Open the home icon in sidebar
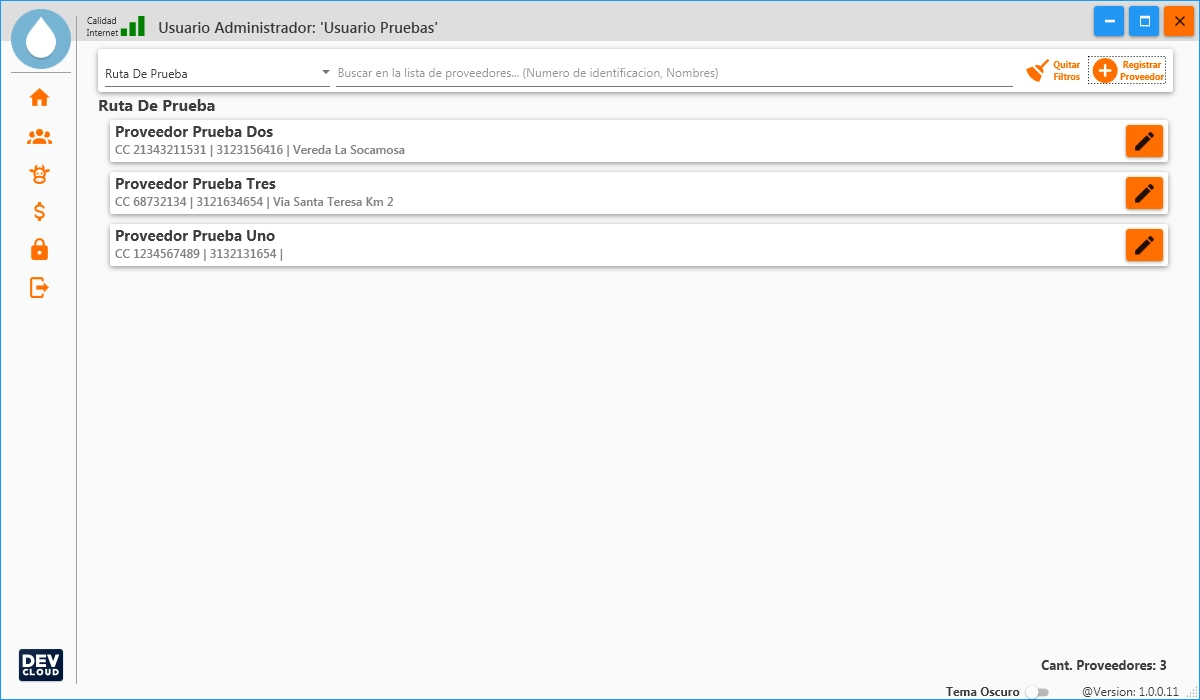Image resolution: width=1200 pixels, height=700 pixels. (39, 98)
